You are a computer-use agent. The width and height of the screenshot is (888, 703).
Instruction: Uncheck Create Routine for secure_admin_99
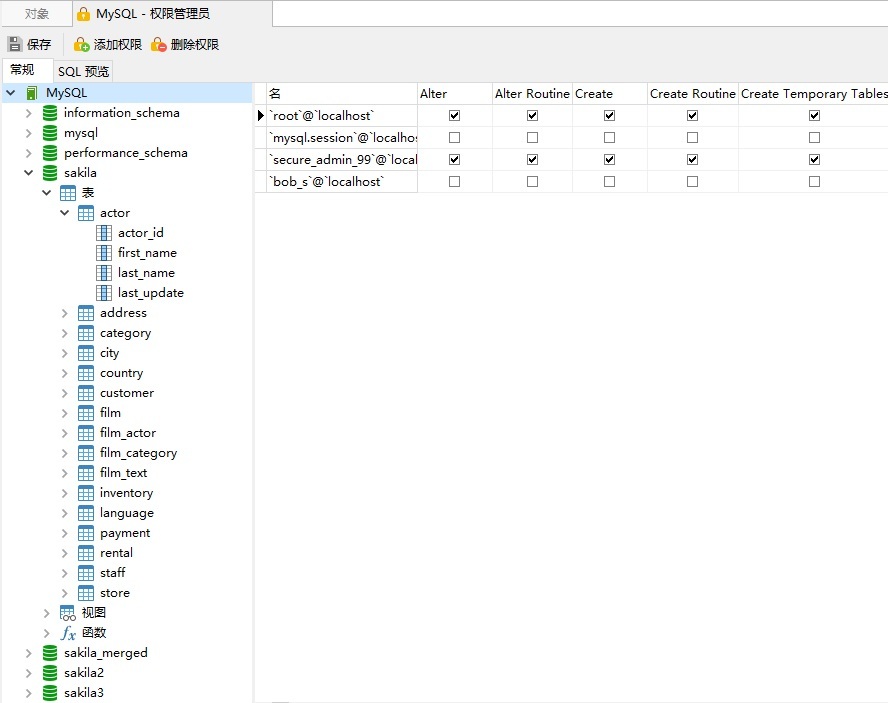[692, 160]
